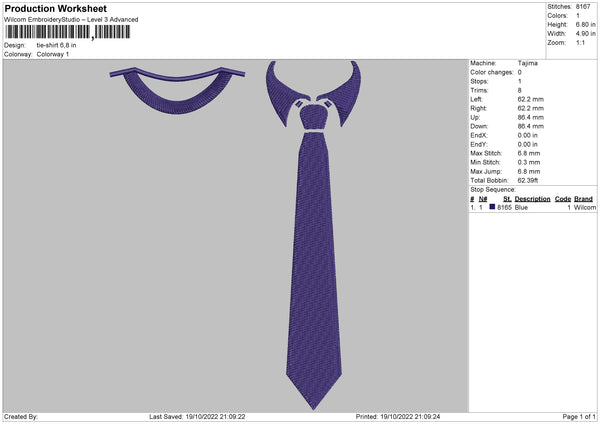Click the 'Wilcom' brand cell
The height and width of the screenshot is (424, 600).
(x=585, y=207)
